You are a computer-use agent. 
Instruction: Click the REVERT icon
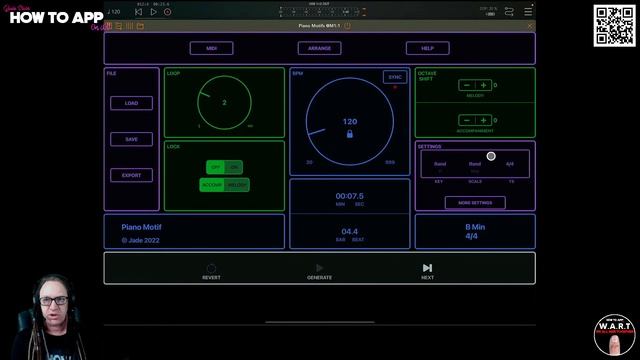211,268
